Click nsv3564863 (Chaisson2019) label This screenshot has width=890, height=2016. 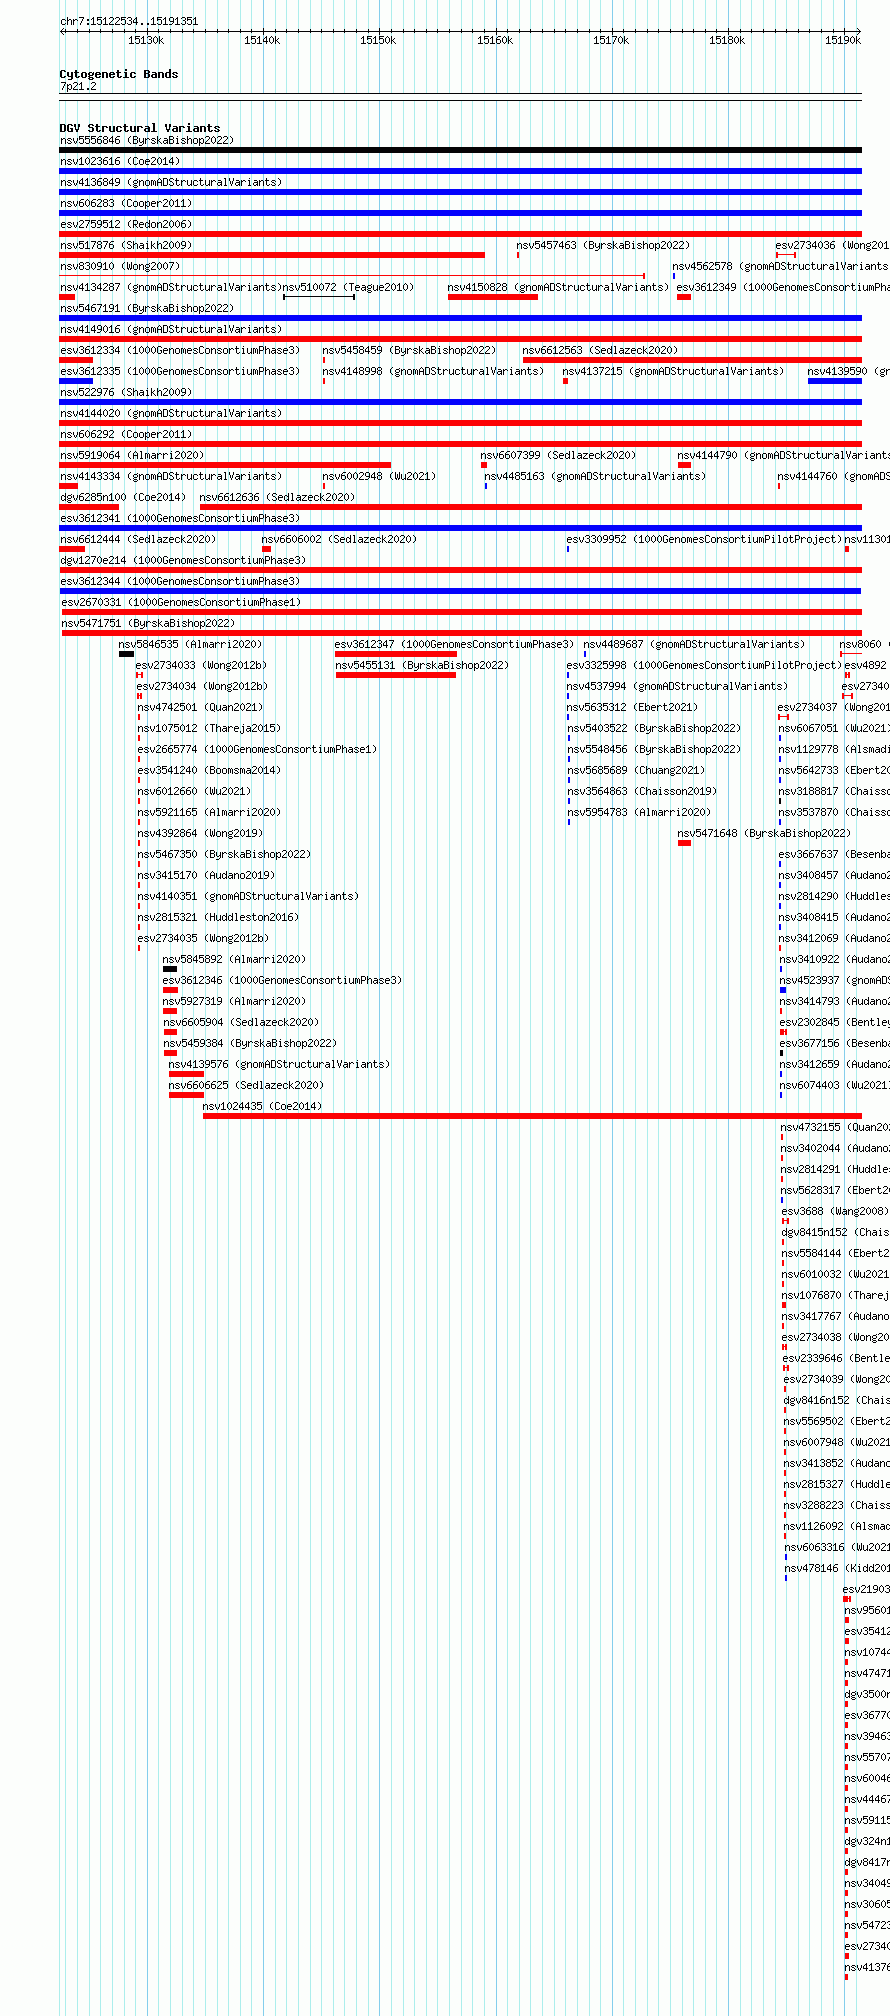[642, 791]
